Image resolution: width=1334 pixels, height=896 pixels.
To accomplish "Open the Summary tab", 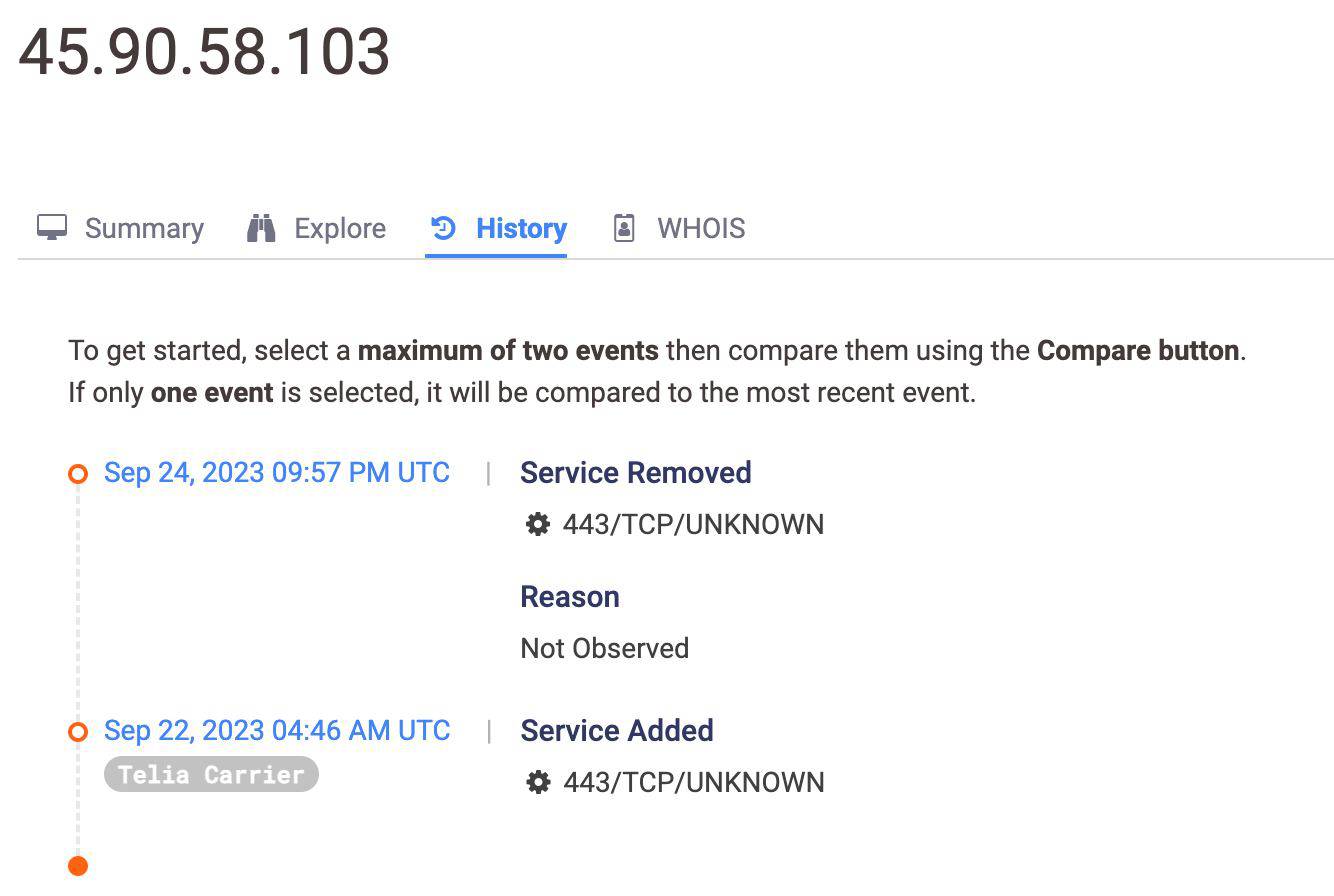I will tap(143, 229).
